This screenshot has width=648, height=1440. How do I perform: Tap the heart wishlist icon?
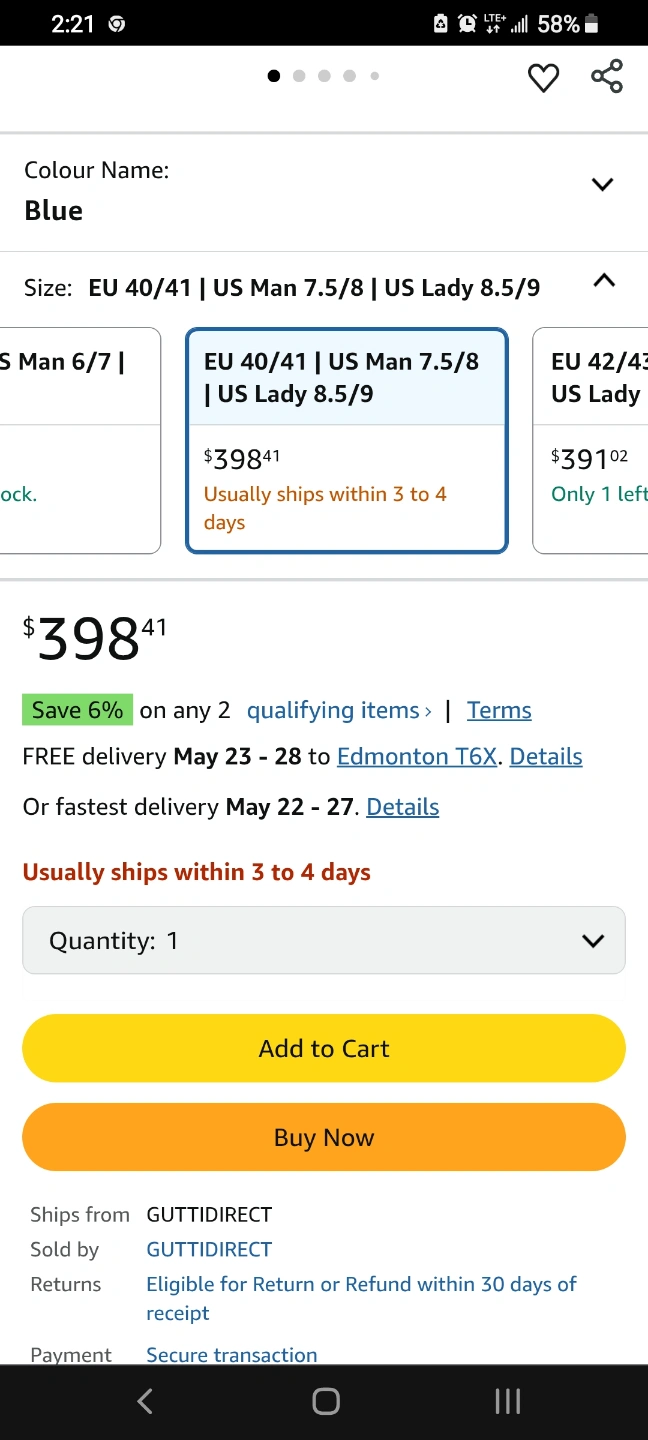point(543,77)
